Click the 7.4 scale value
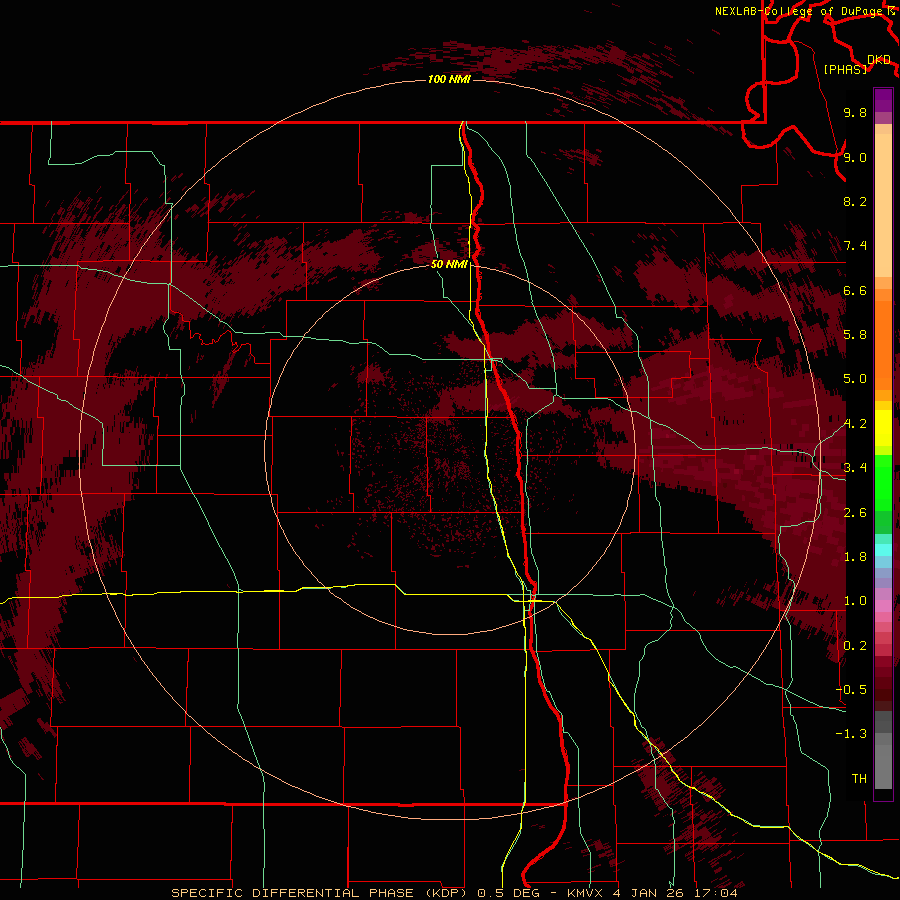This screenshot has width=900, height=900. click(855, 246)
